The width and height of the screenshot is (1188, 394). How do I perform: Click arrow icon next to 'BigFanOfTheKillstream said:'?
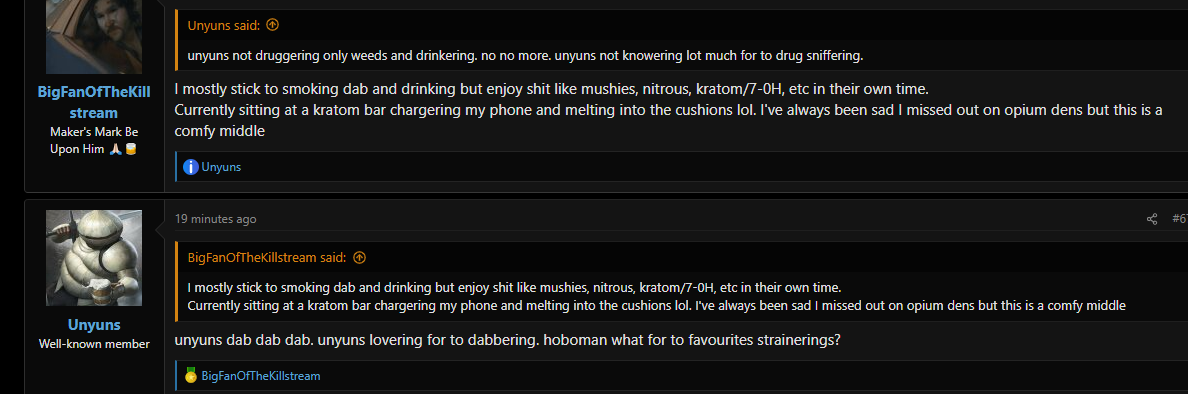[360, 258]
